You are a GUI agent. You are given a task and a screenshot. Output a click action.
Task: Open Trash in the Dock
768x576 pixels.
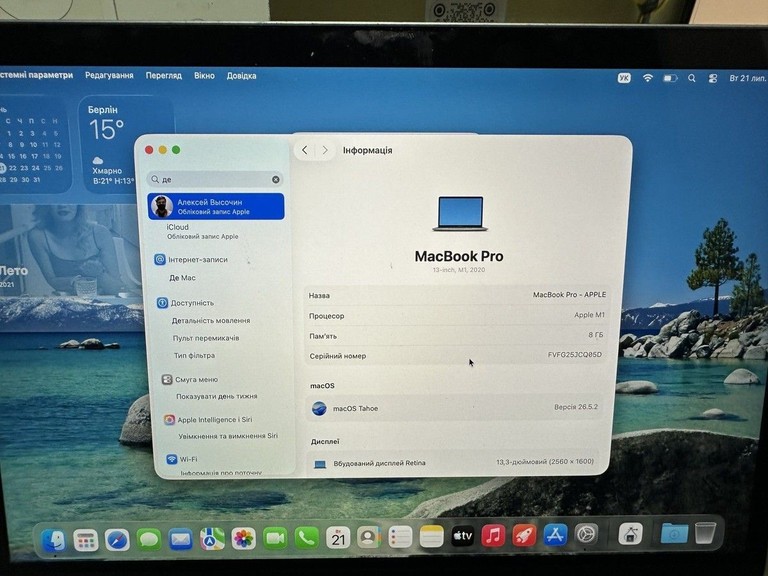[x=705, y=532]
